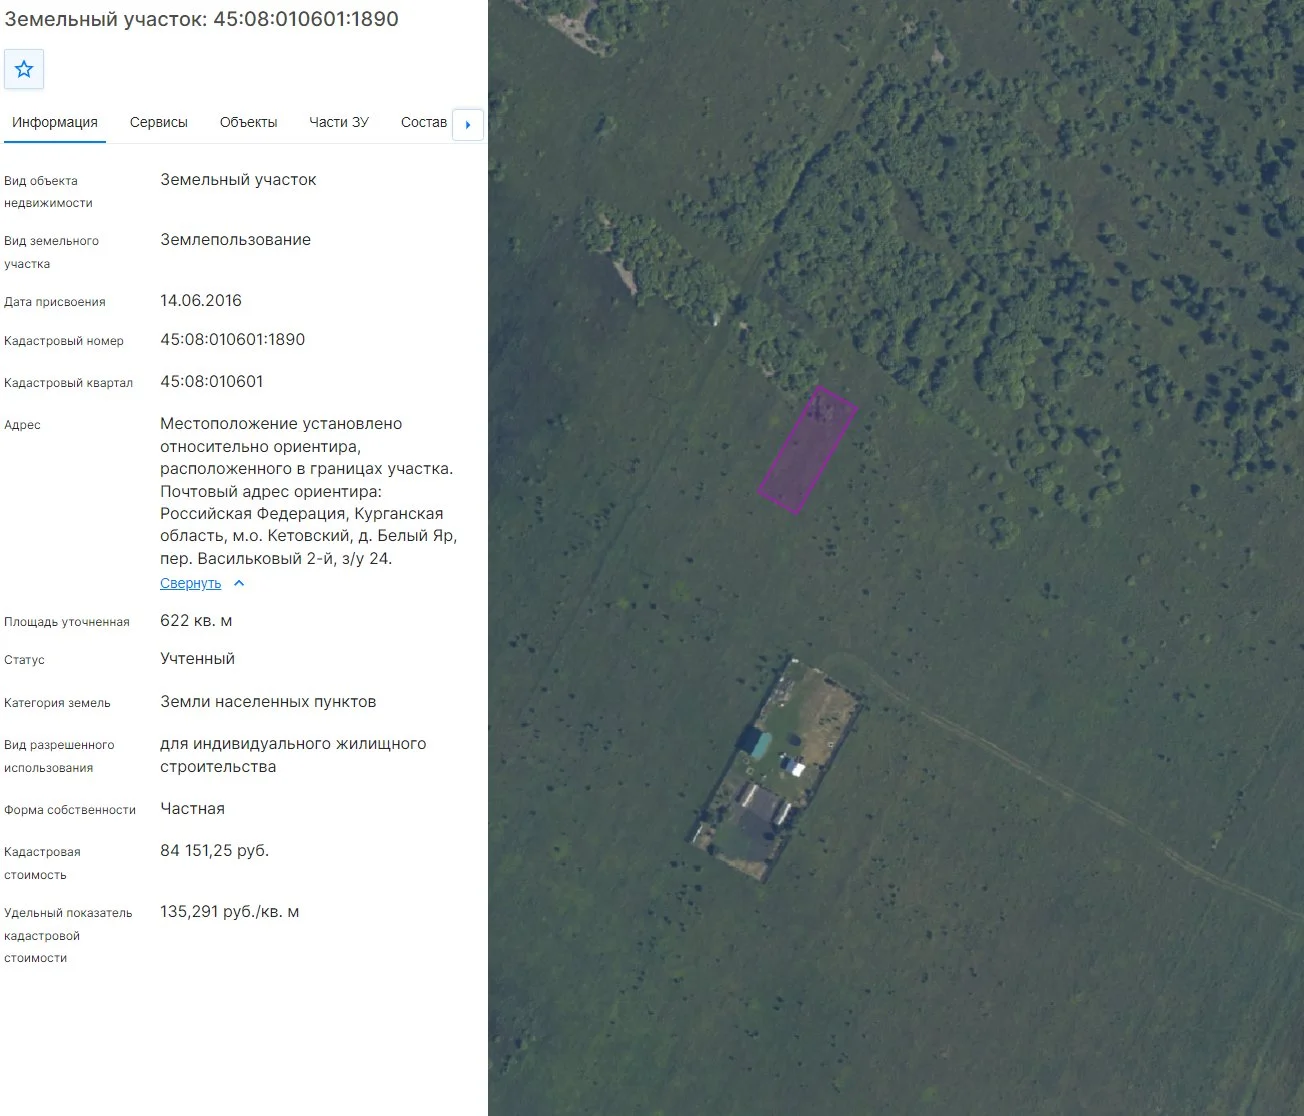Viewport: 1304px width, 1116px height.
Task: Click cadastral quarter value 45:08:010601
Action: (212, 382)
